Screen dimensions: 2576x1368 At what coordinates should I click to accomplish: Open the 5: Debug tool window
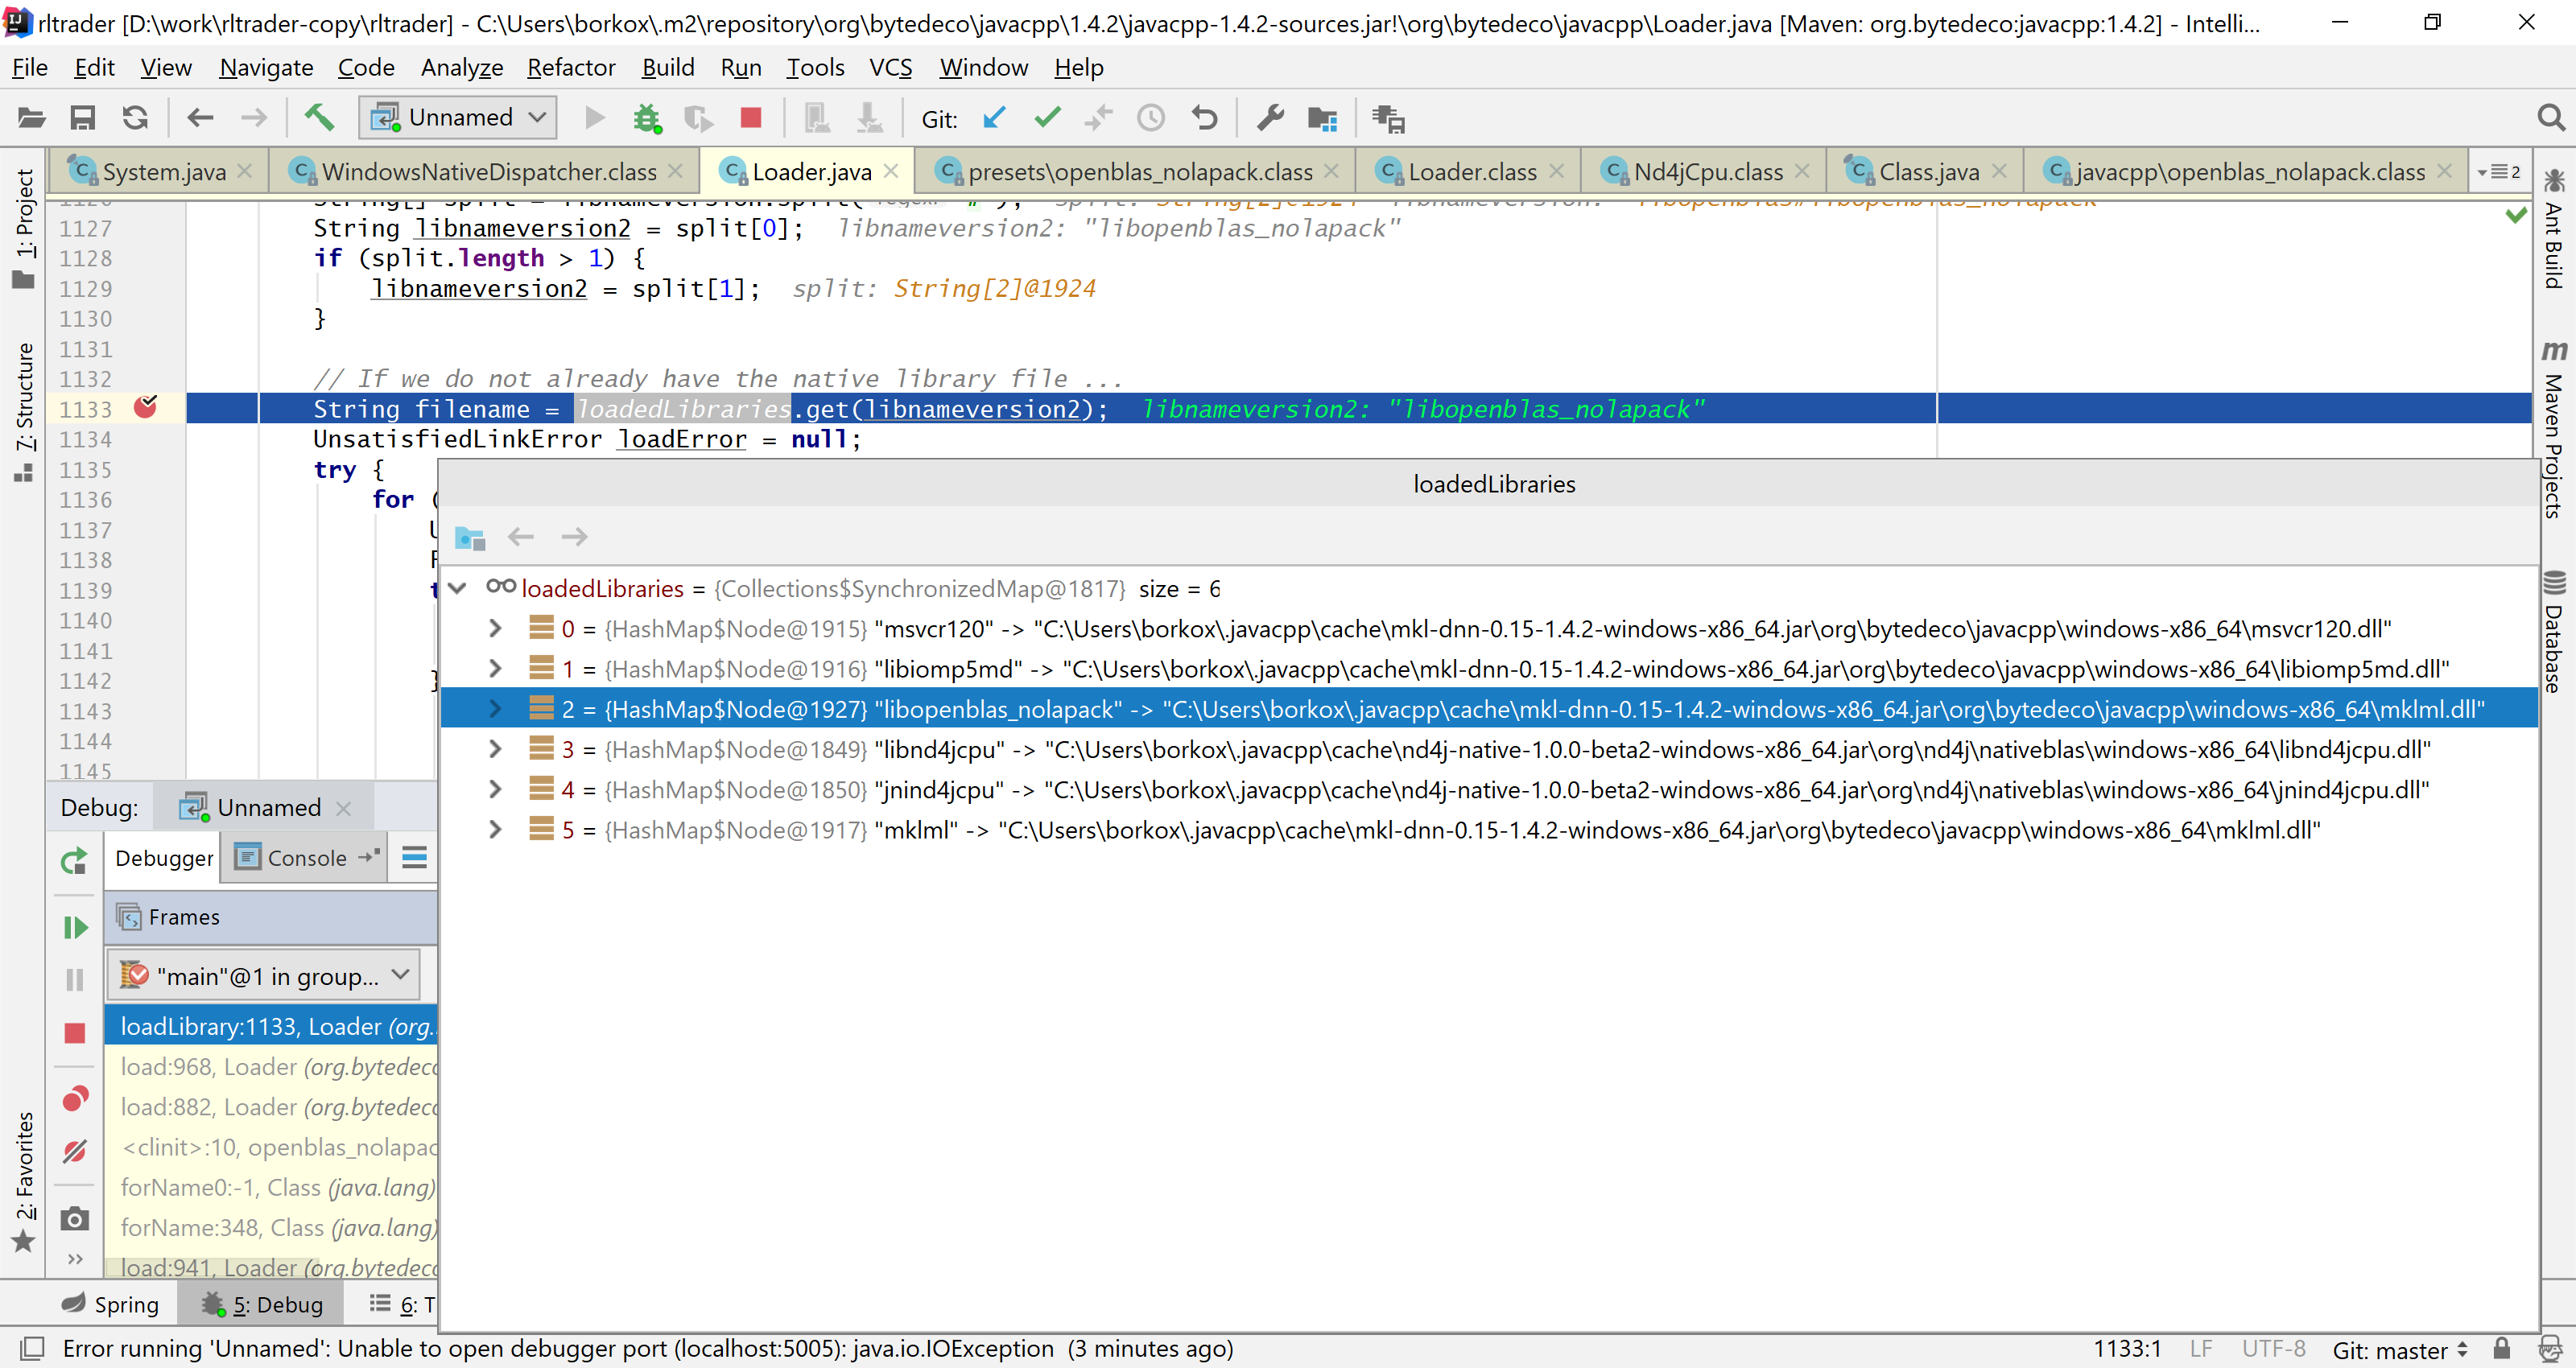pos(262,1304)
